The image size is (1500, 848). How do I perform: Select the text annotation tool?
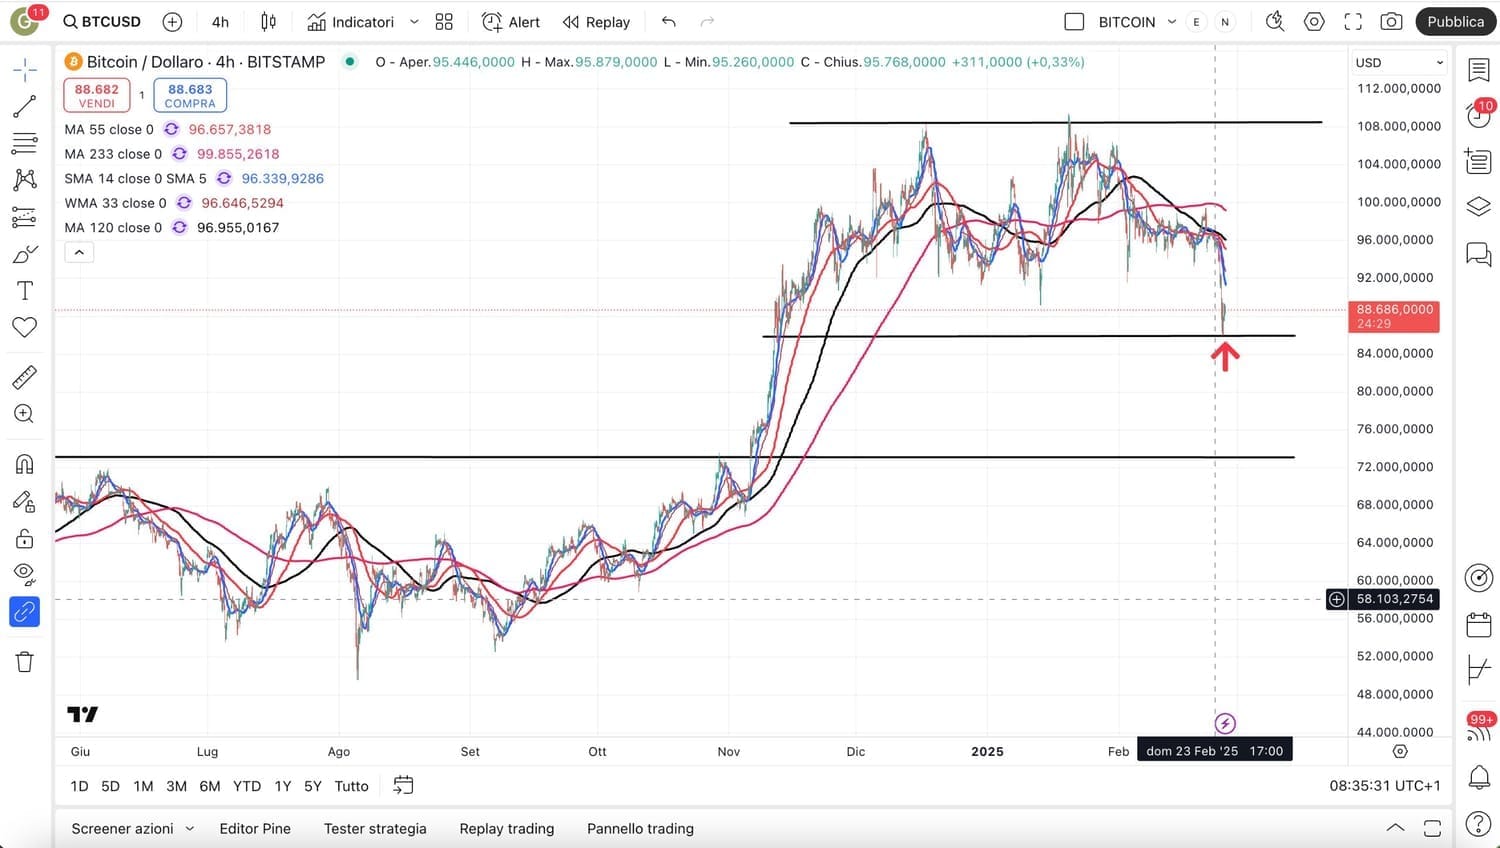pyautogui.click(x=24, y=291)
